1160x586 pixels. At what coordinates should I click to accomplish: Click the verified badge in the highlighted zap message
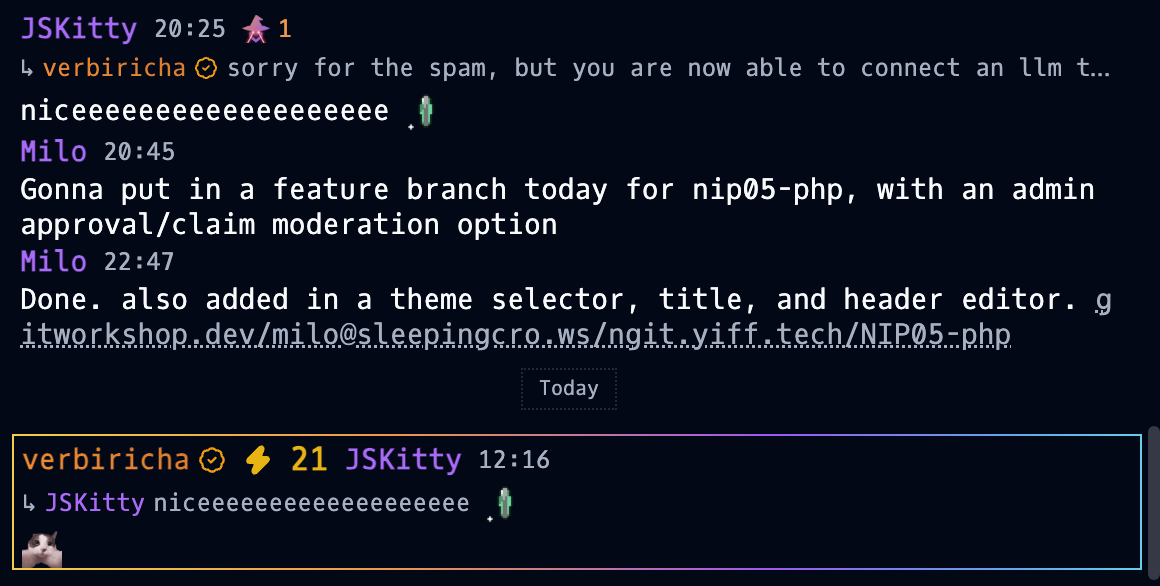pos(212,460)
